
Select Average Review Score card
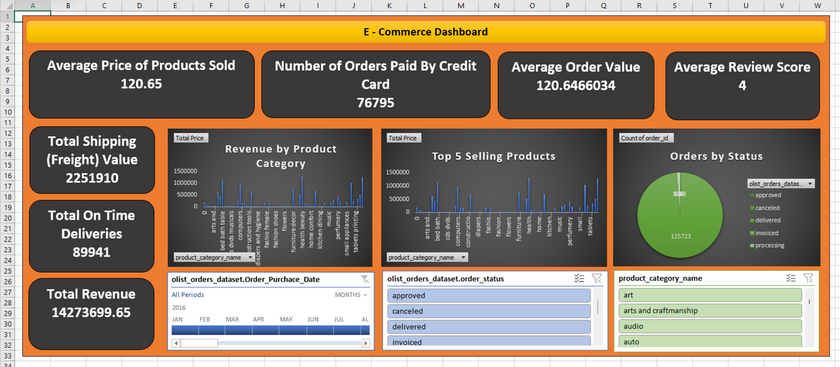742,85
